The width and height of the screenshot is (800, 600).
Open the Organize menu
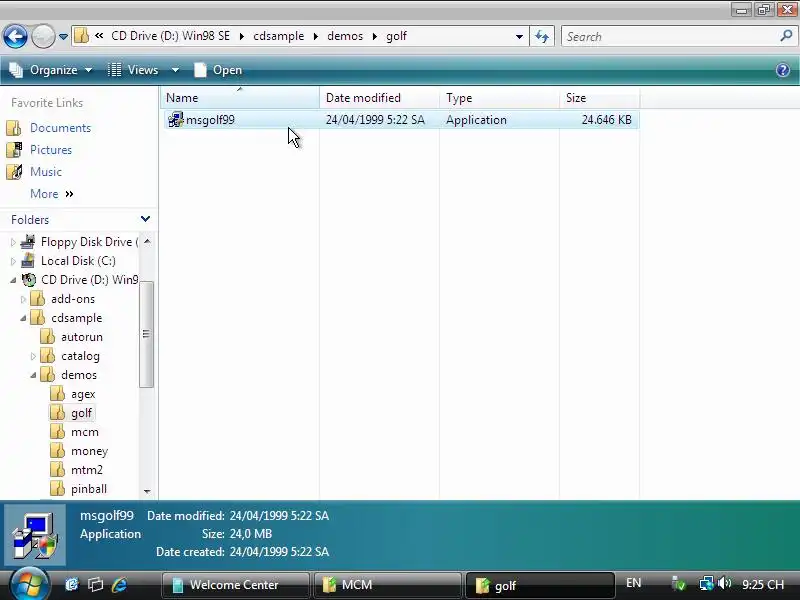pyautogui.click(x=51, y=70)
